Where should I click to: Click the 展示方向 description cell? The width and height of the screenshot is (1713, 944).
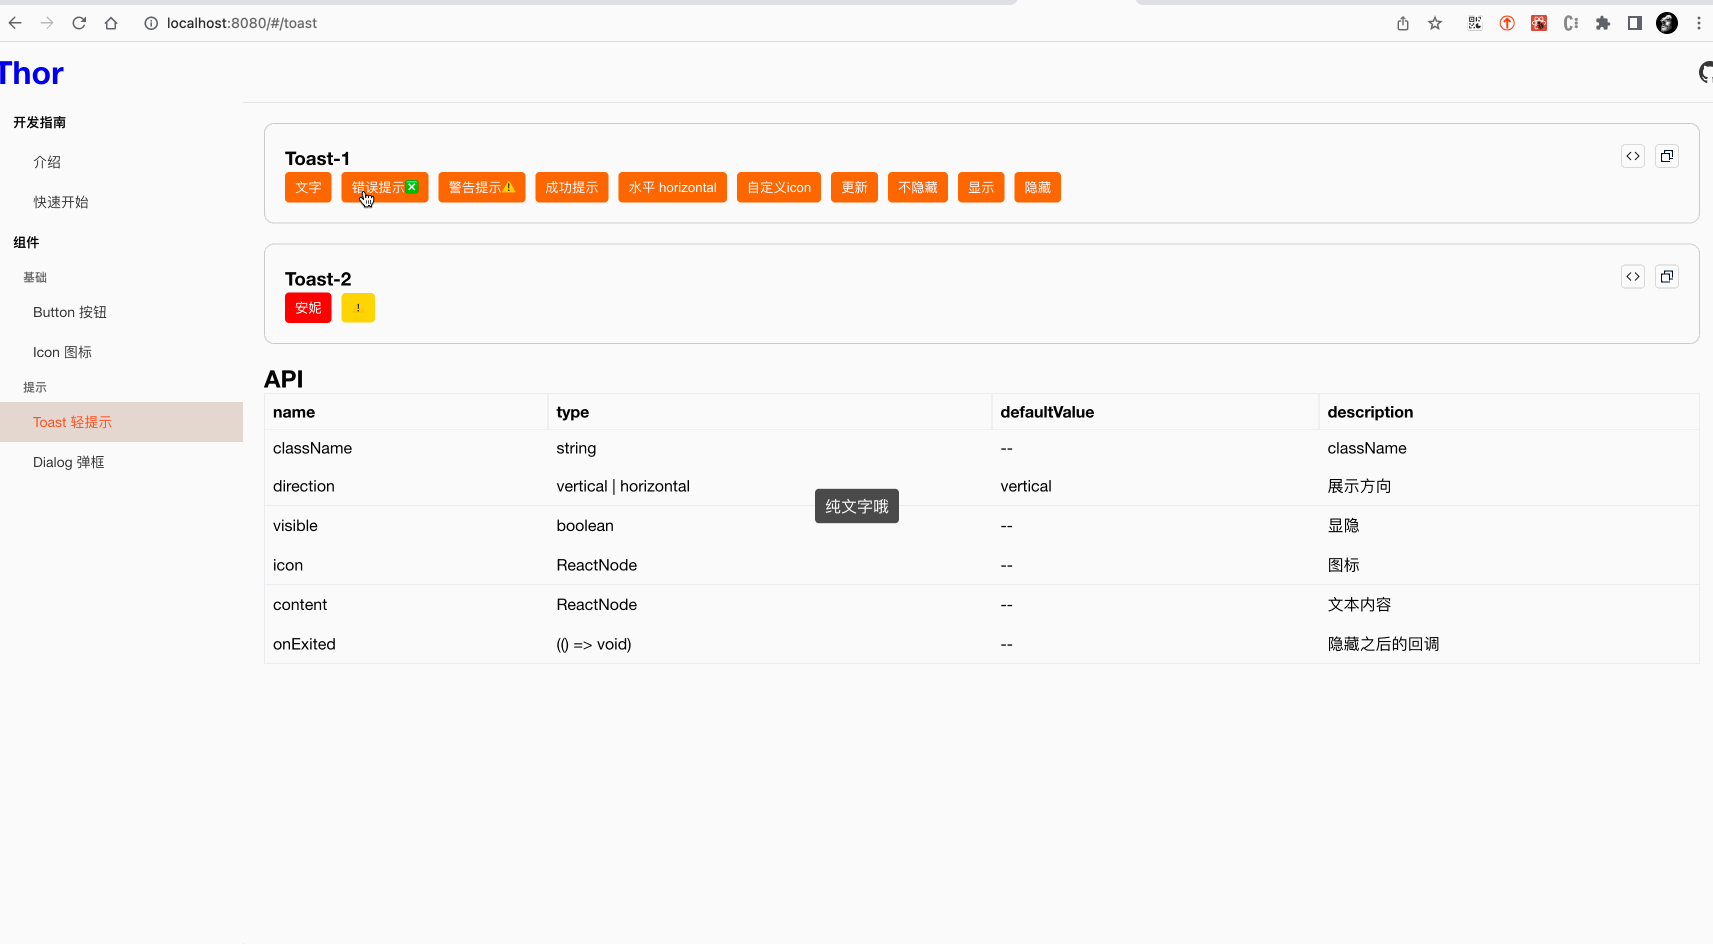(x=1359, y=486)
